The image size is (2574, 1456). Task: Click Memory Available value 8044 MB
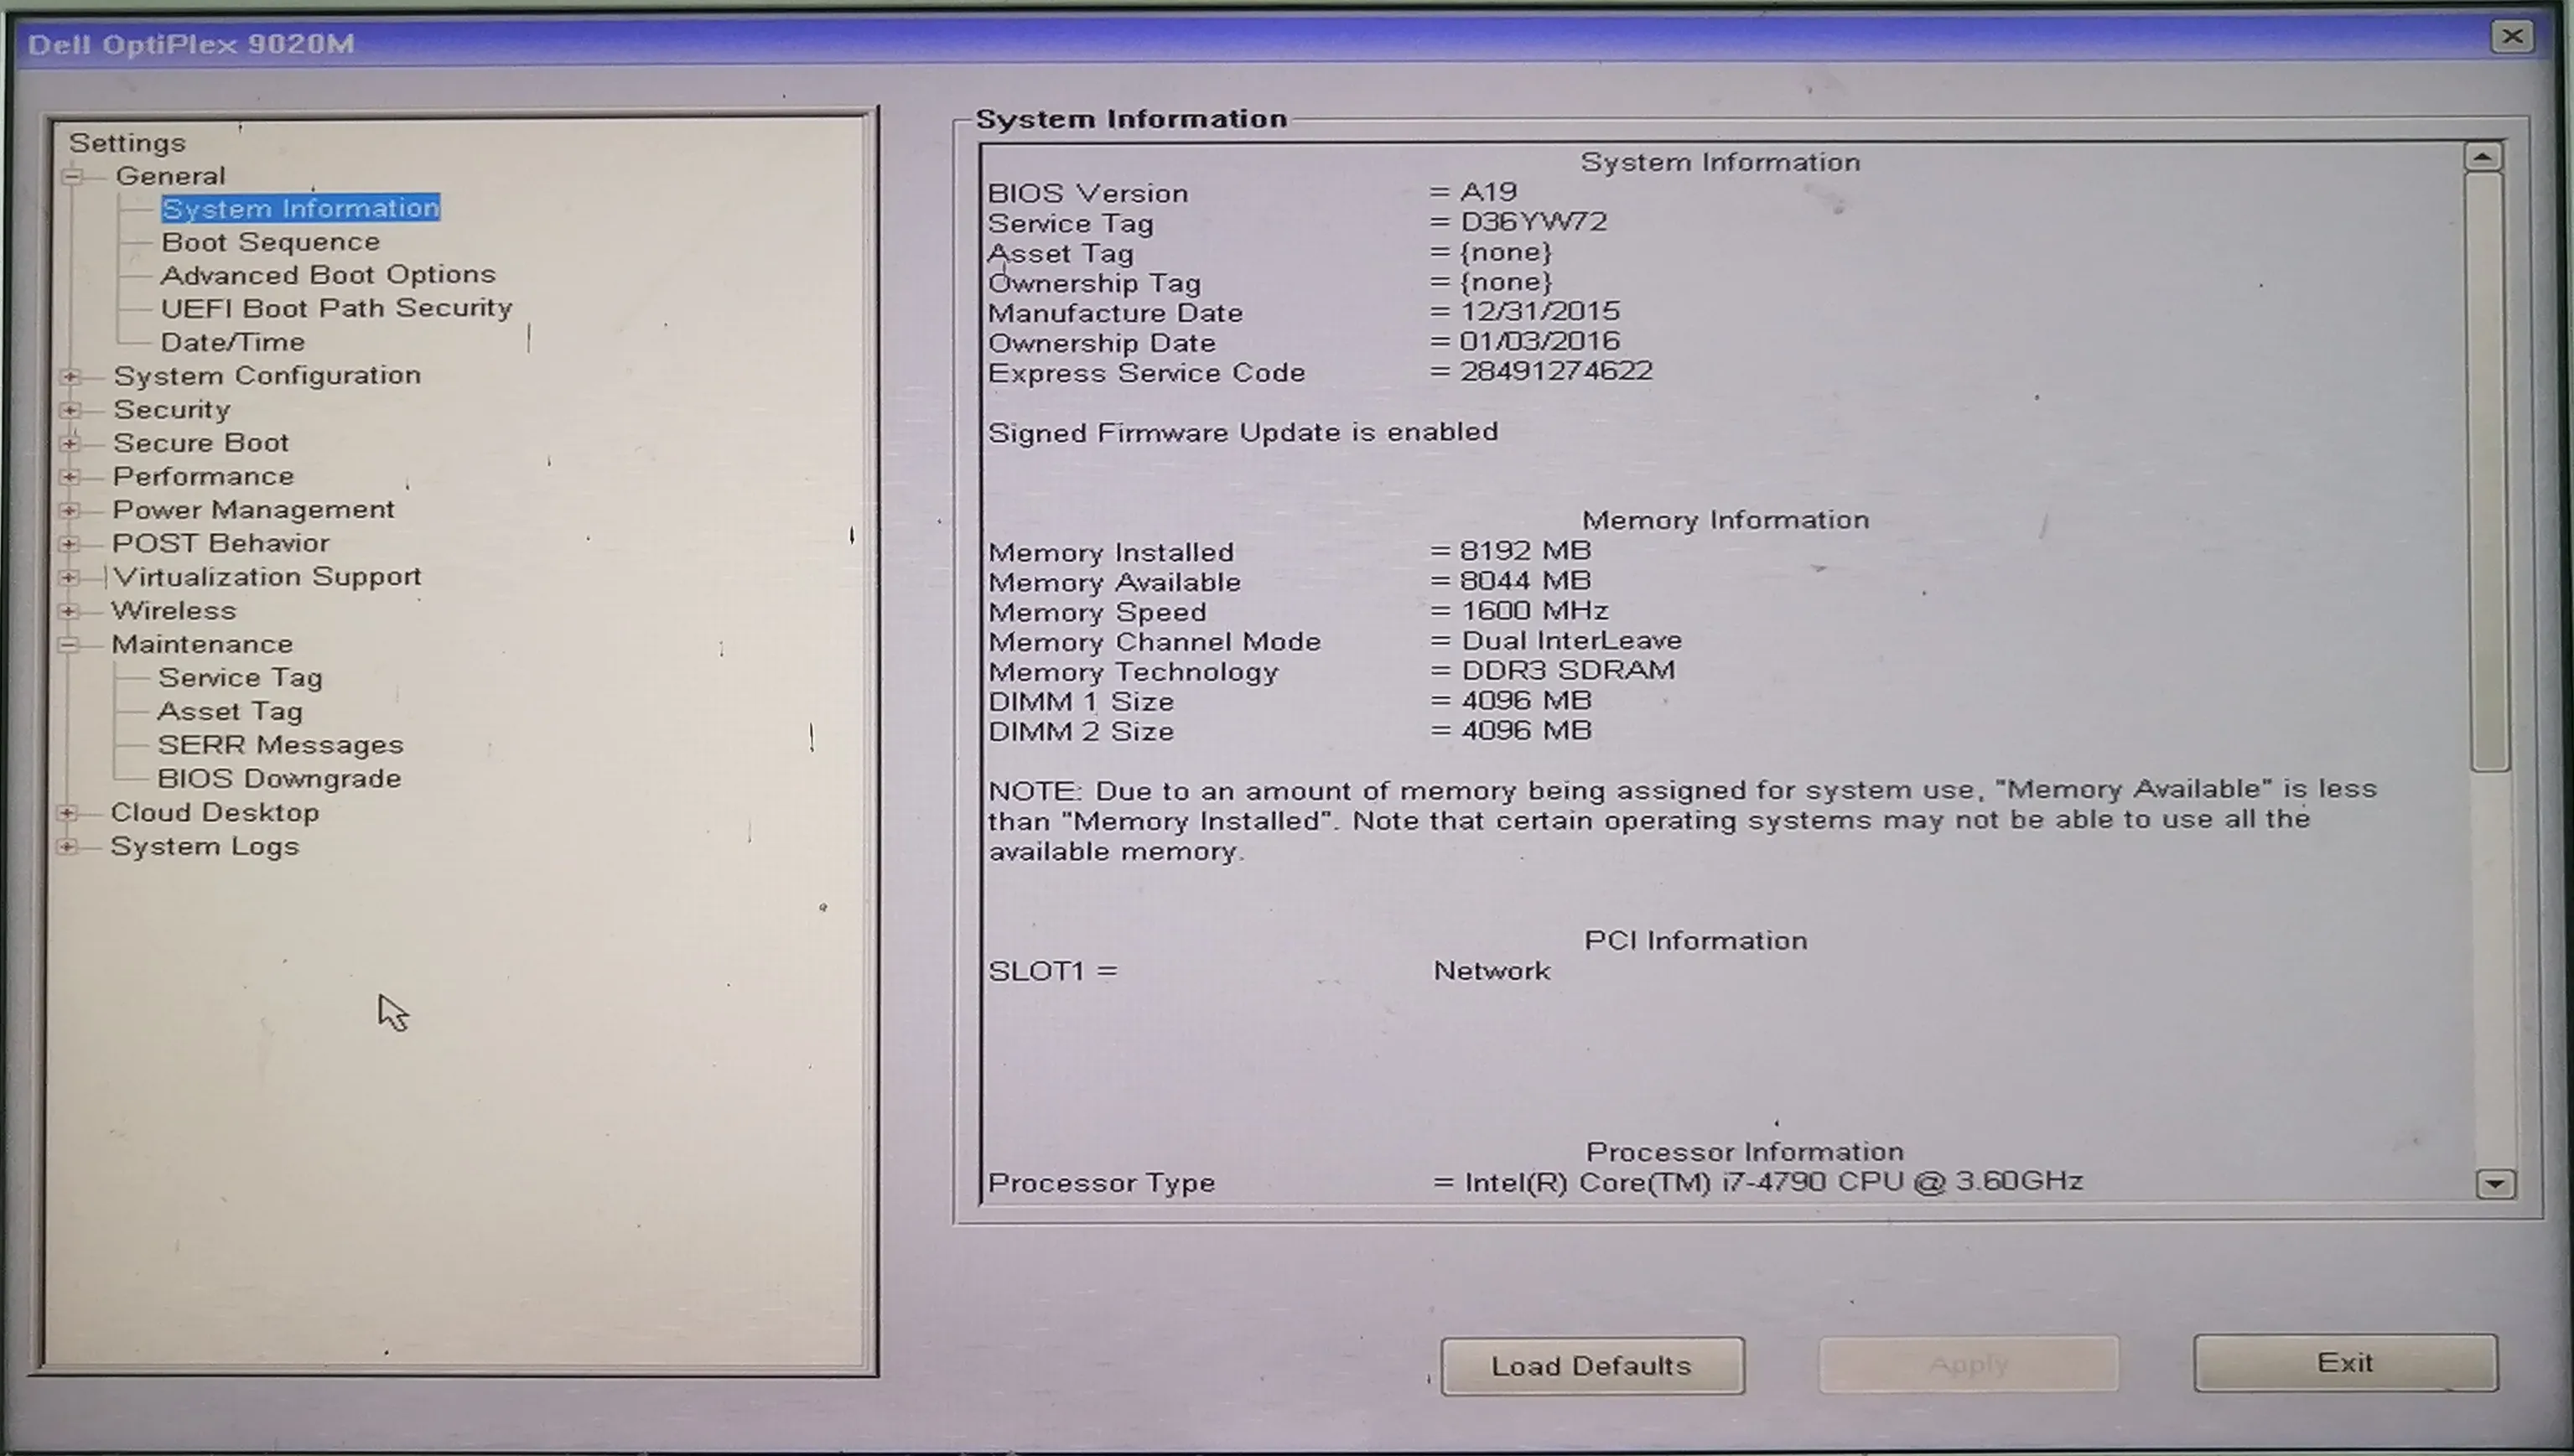1525,581
